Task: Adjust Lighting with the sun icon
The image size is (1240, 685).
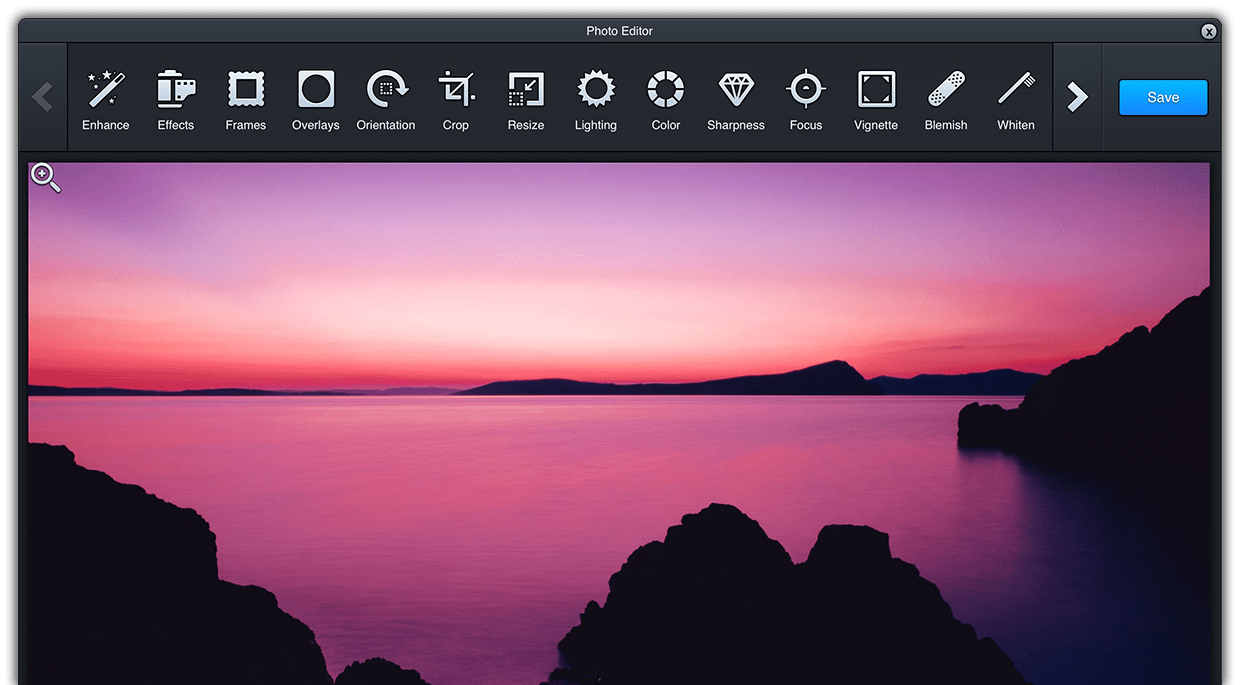Action: click(596, 98)
